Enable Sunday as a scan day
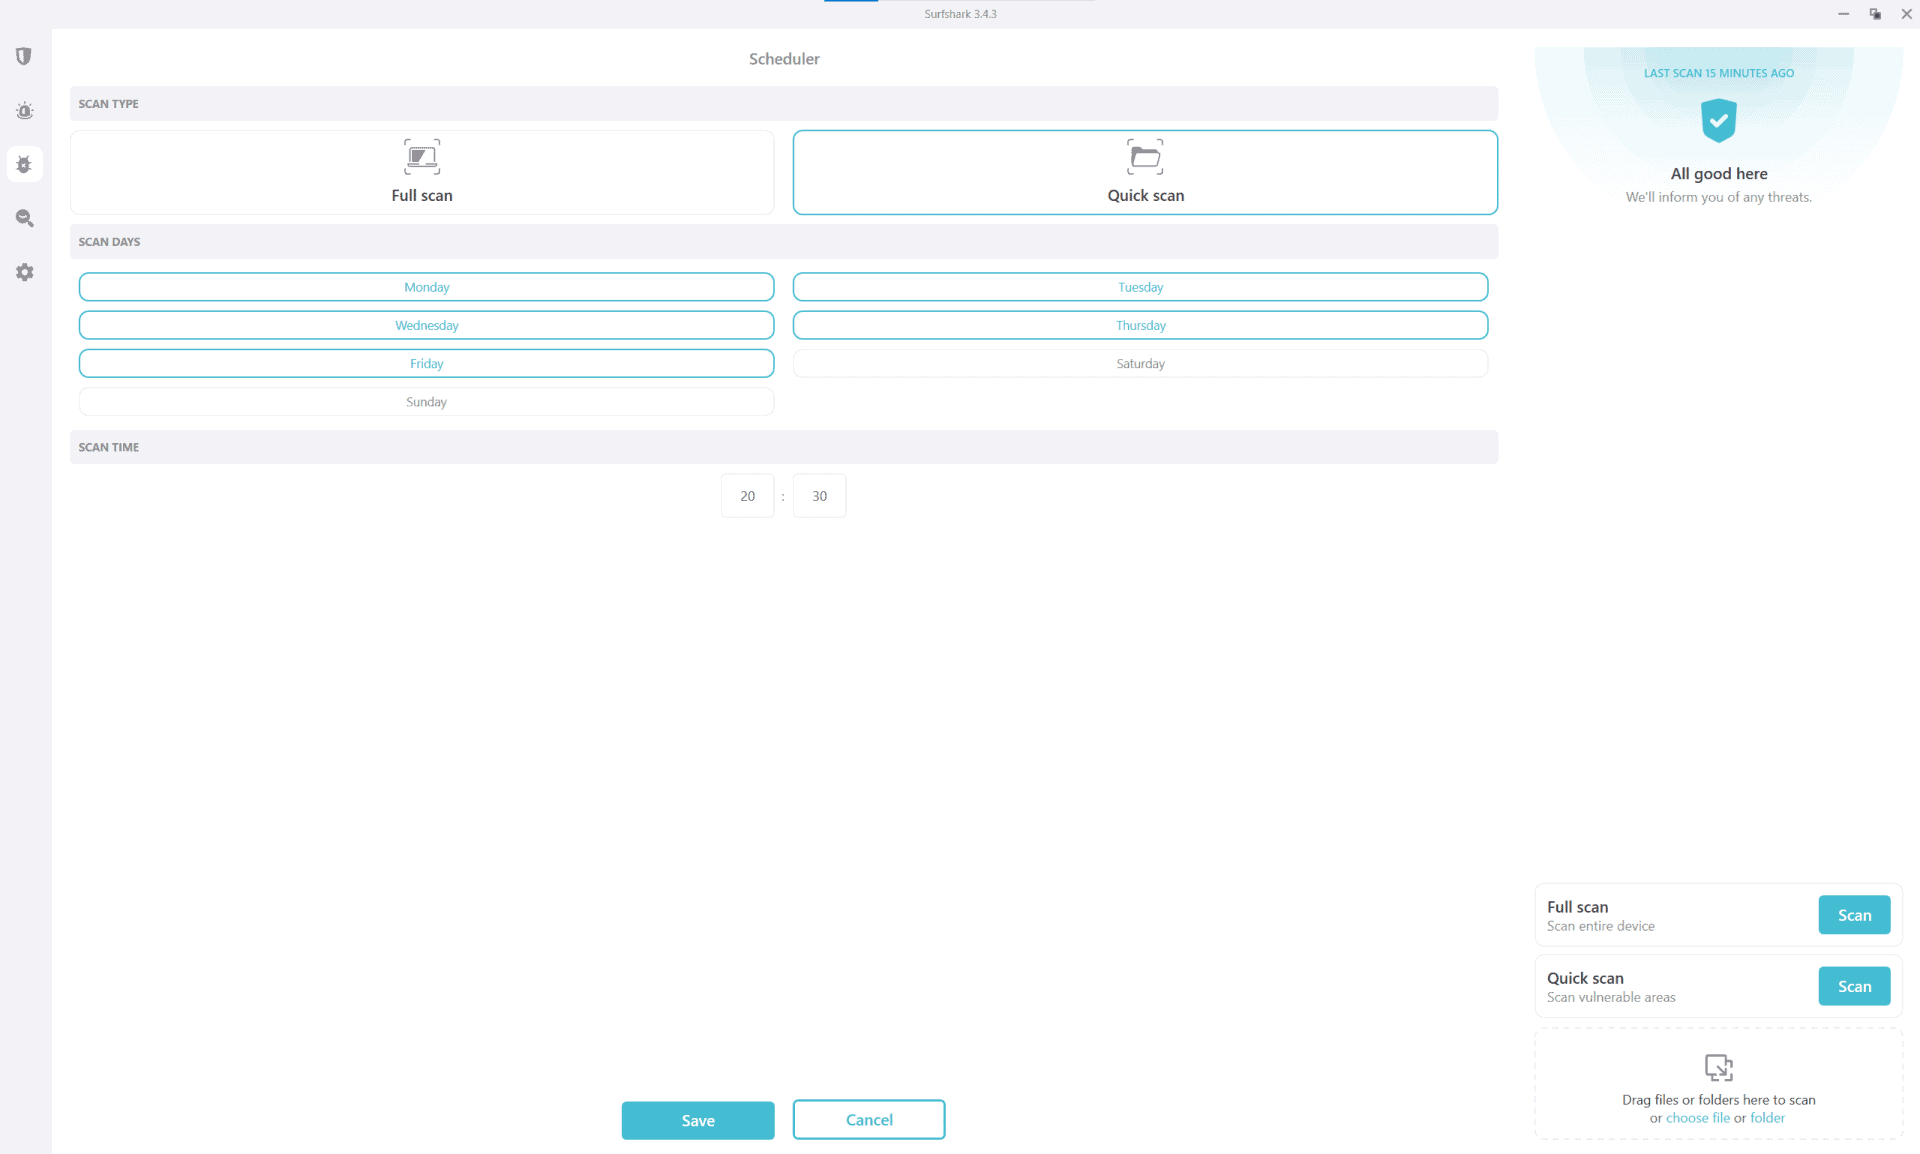The height and width of the screenshot is (1154, 1920). (x=426, y=401)
